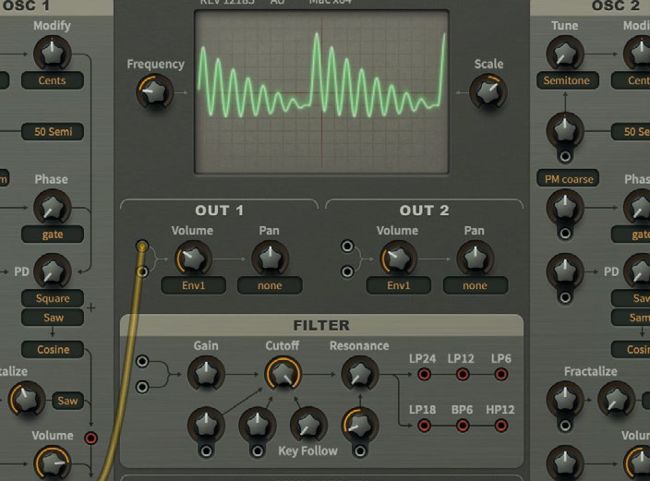Click the OSC 2 jack left of PD knob

click(x=565, y=297)
